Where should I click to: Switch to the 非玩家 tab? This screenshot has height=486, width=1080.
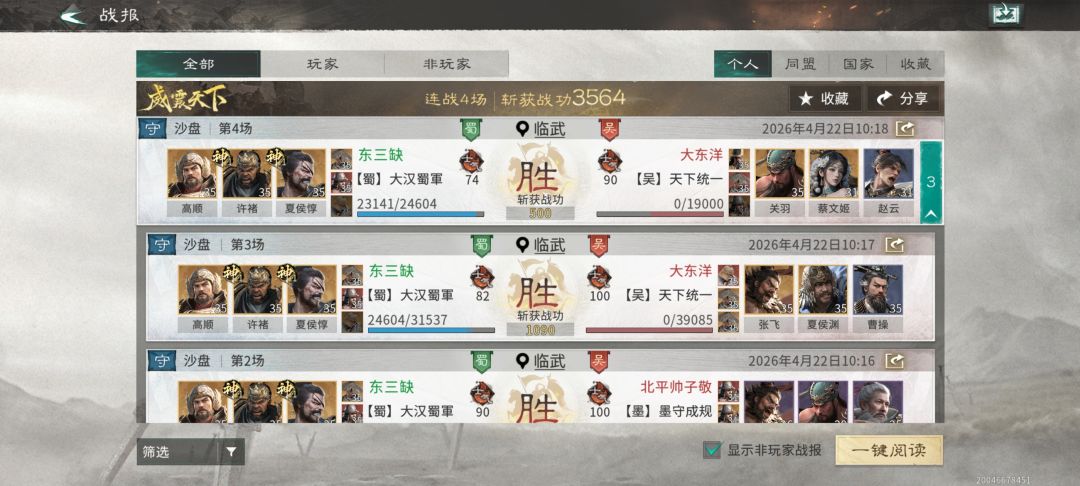point(446,64)
